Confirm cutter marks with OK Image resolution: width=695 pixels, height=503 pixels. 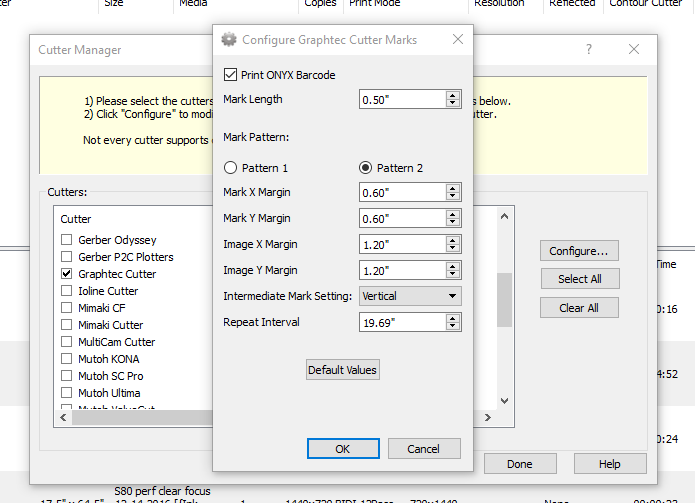click(343, 448)
